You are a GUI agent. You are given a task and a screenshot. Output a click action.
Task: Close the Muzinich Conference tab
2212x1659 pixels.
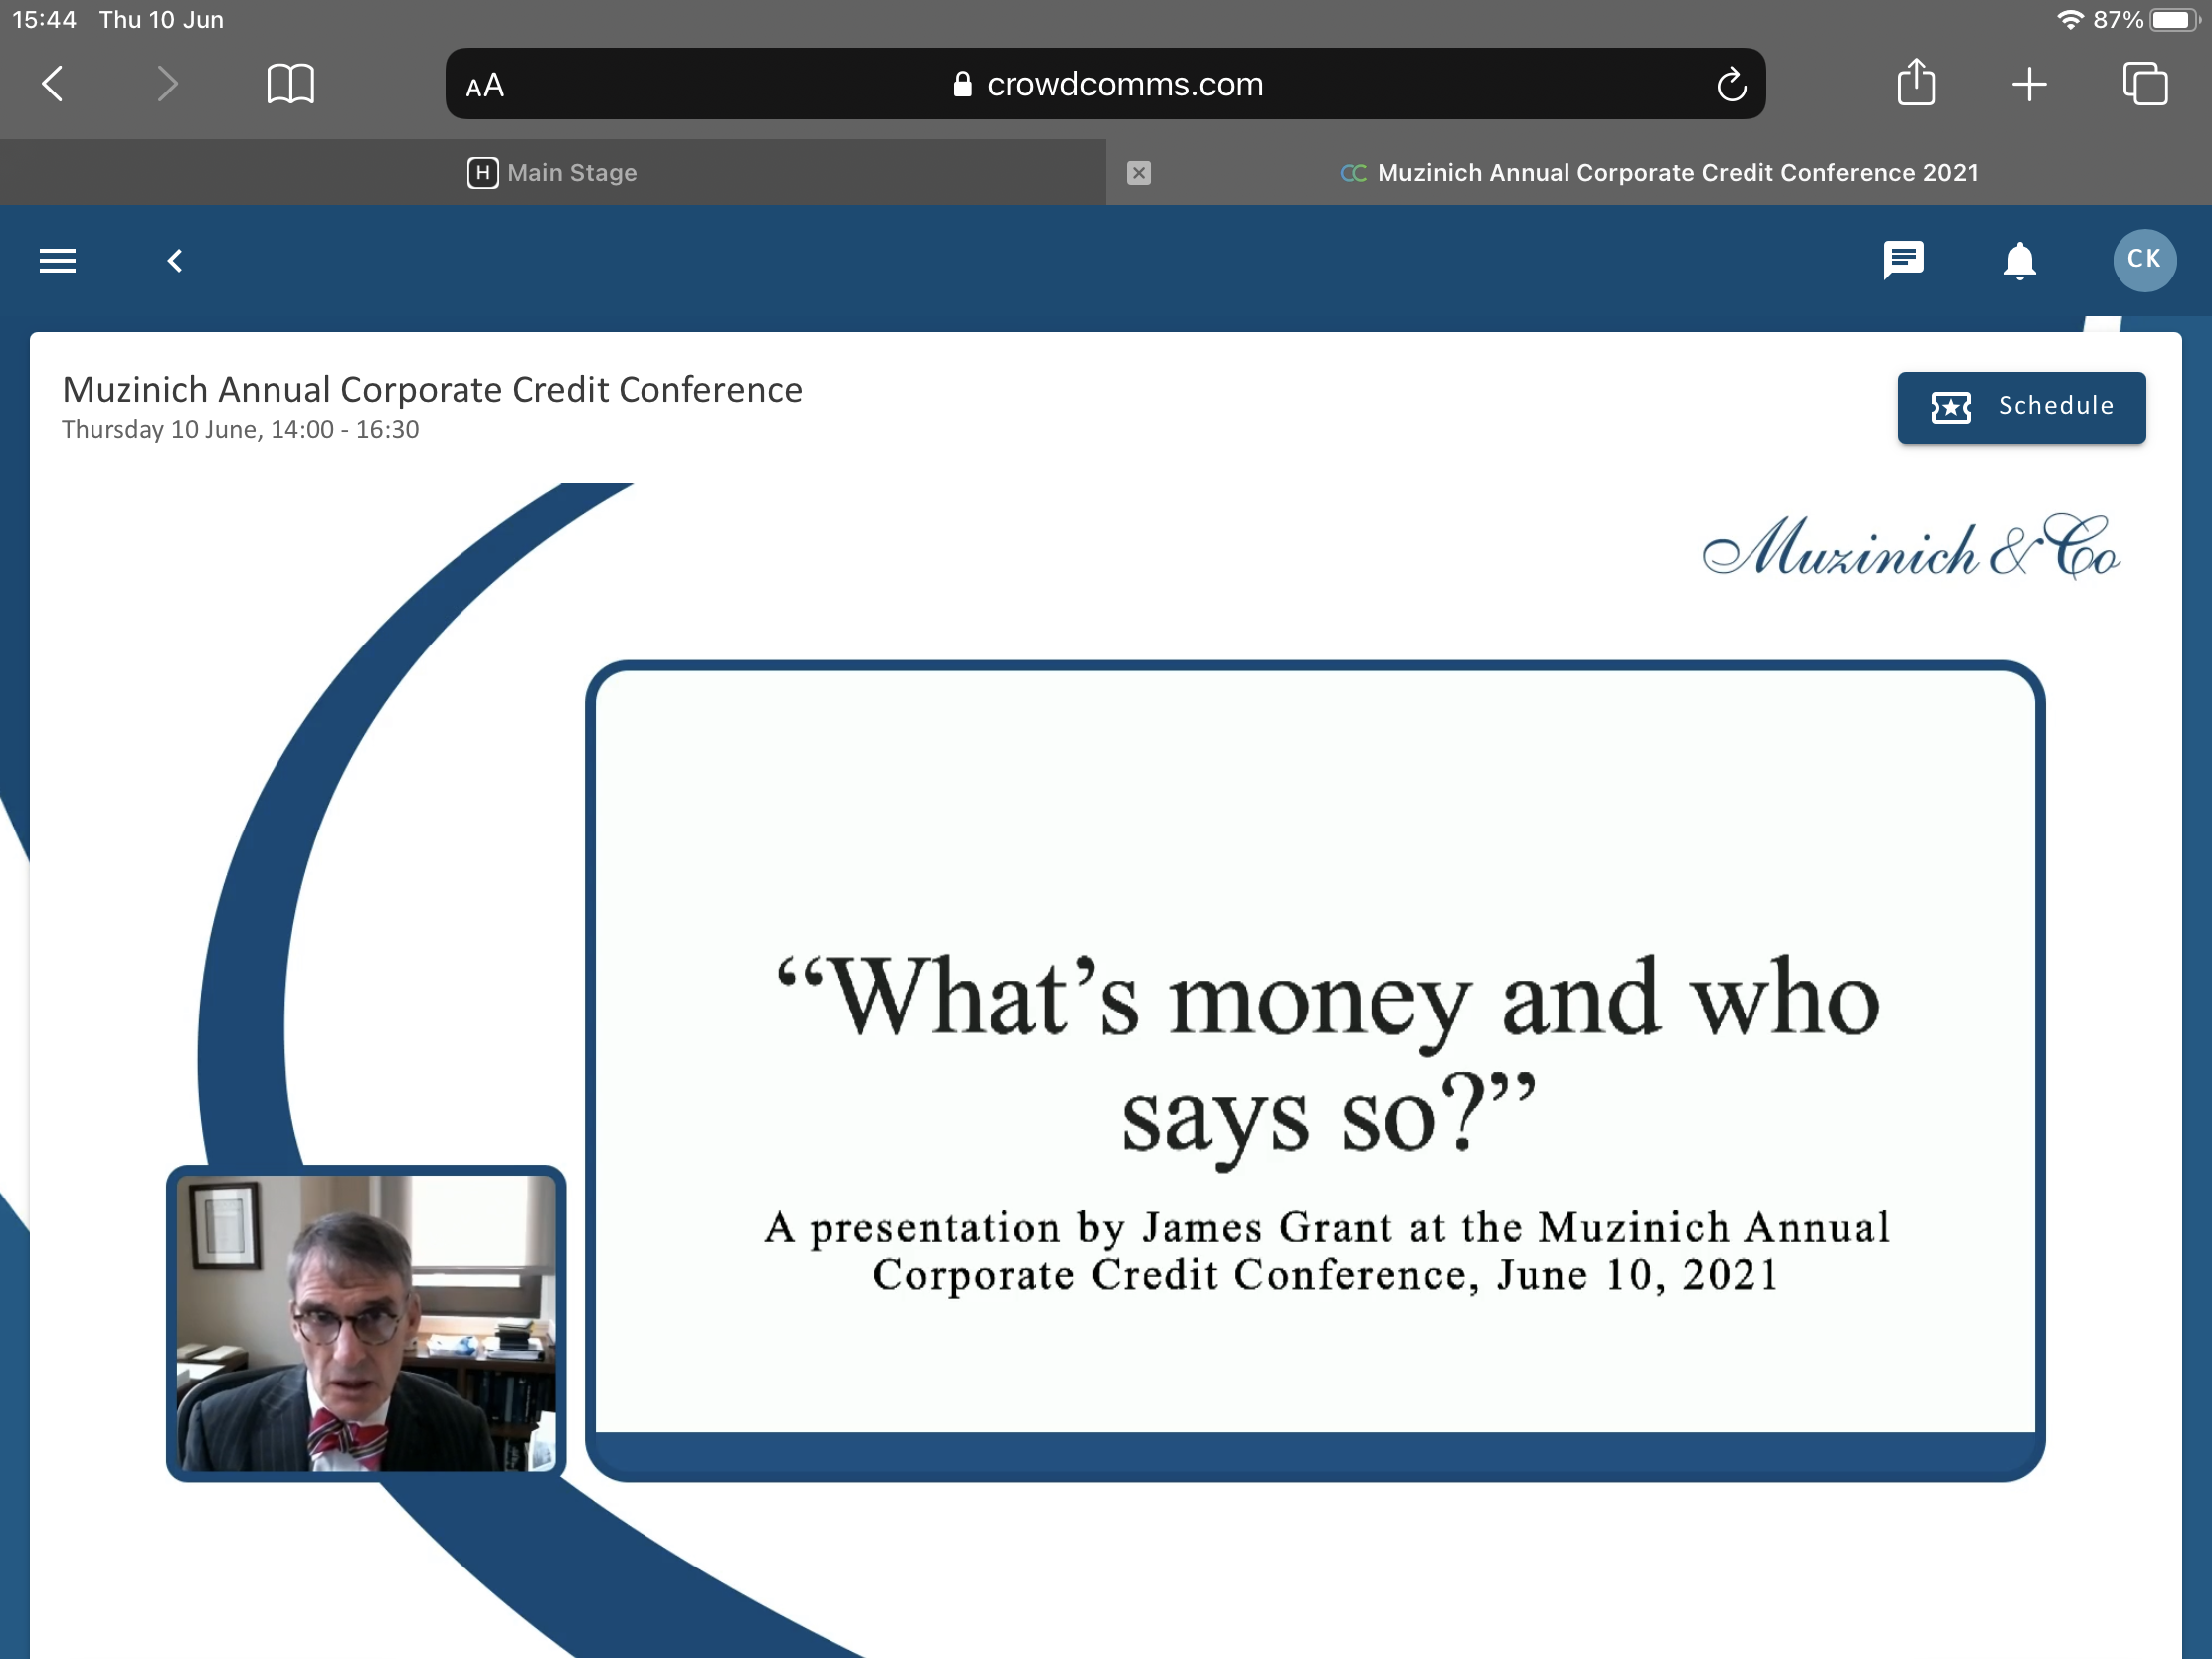1138,173
